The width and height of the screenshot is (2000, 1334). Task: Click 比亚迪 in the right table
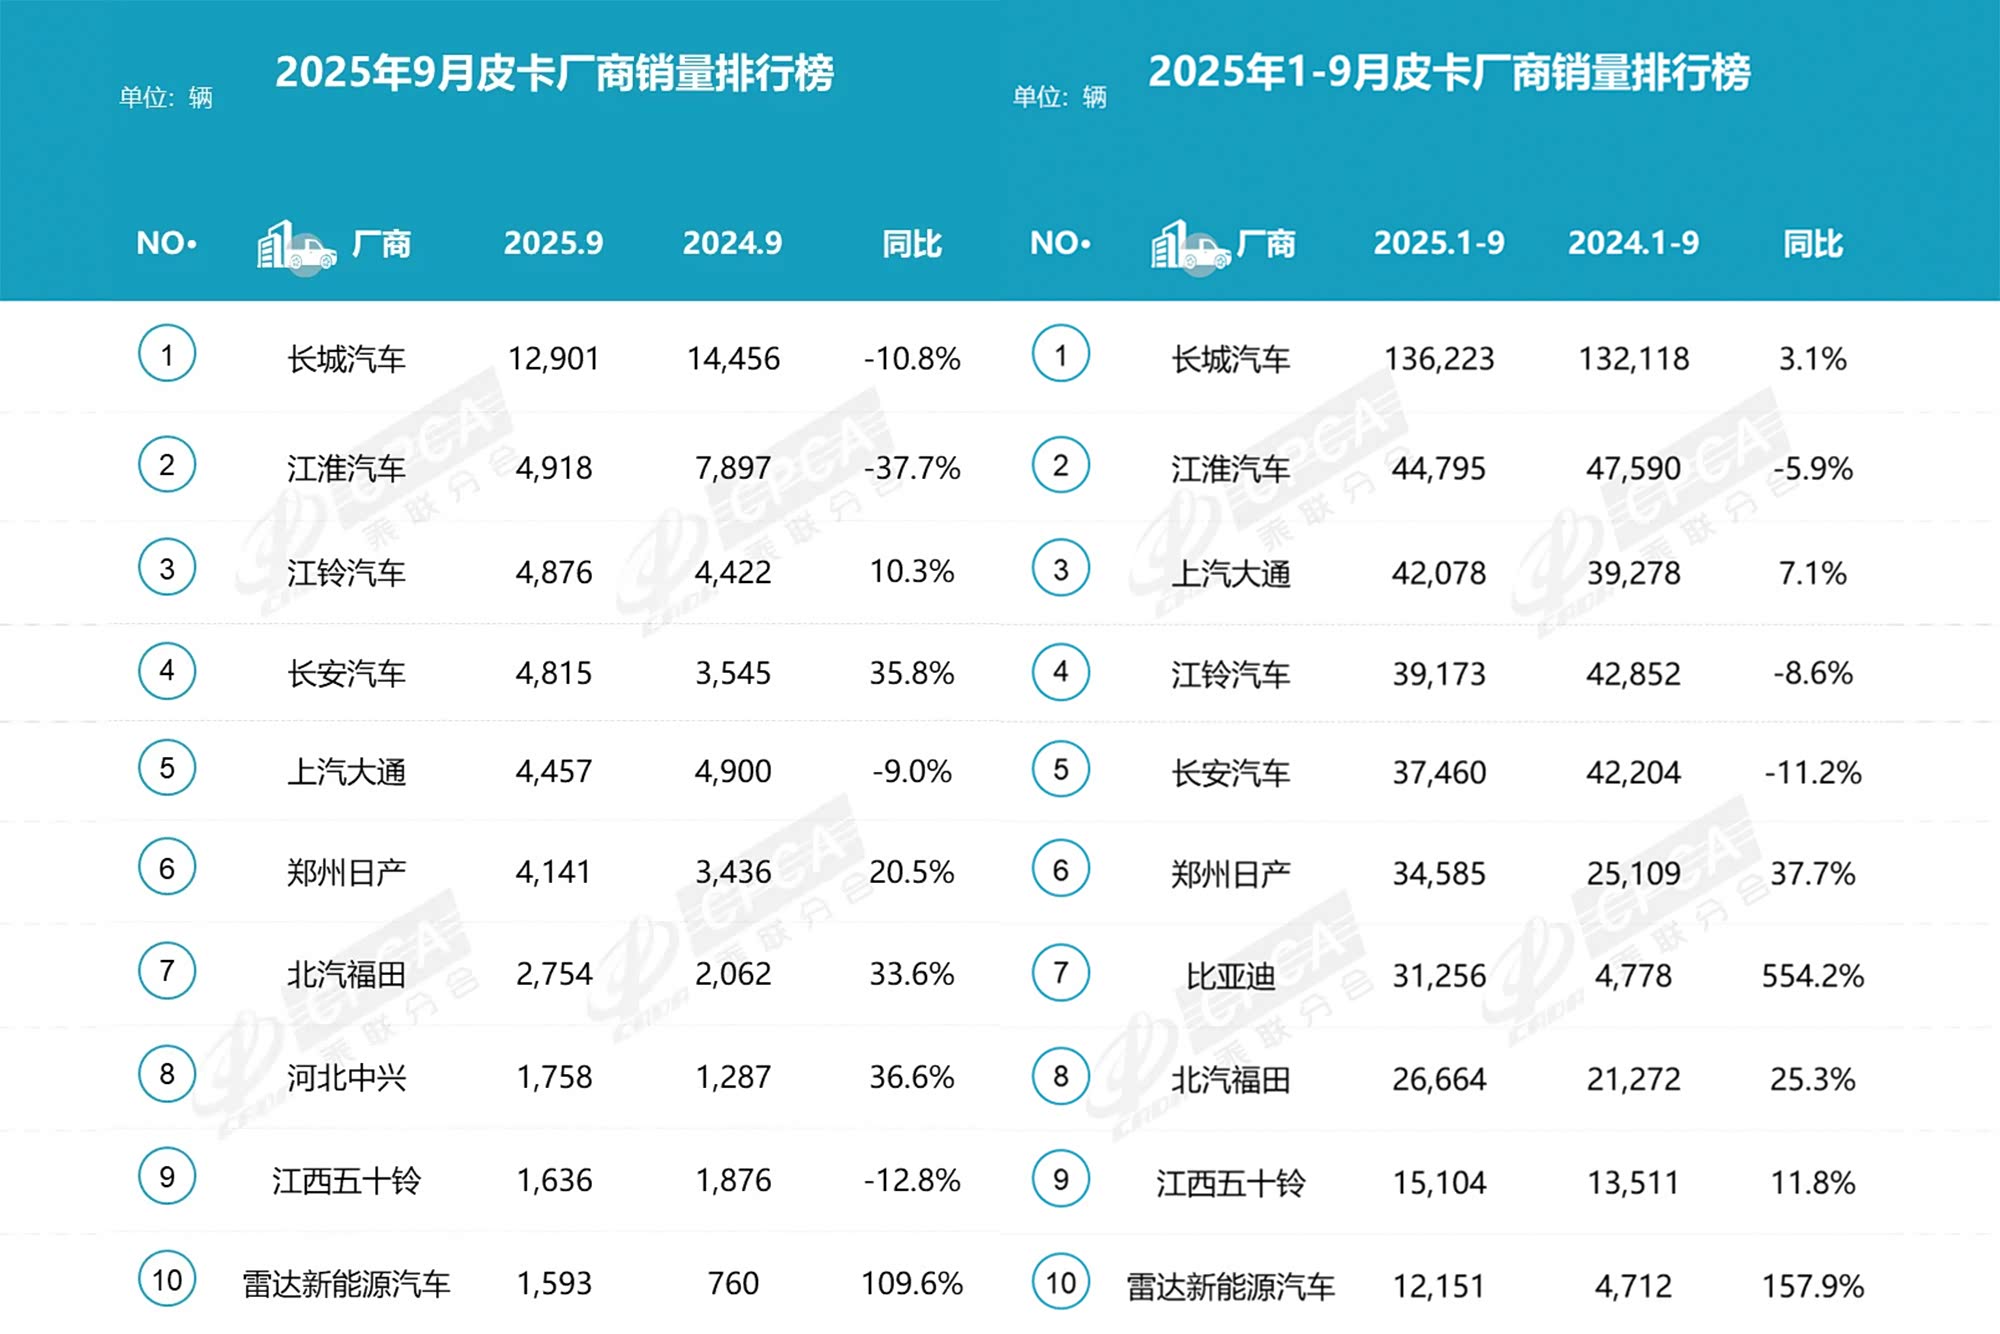pyautogui.click(x=1230, y=976)
